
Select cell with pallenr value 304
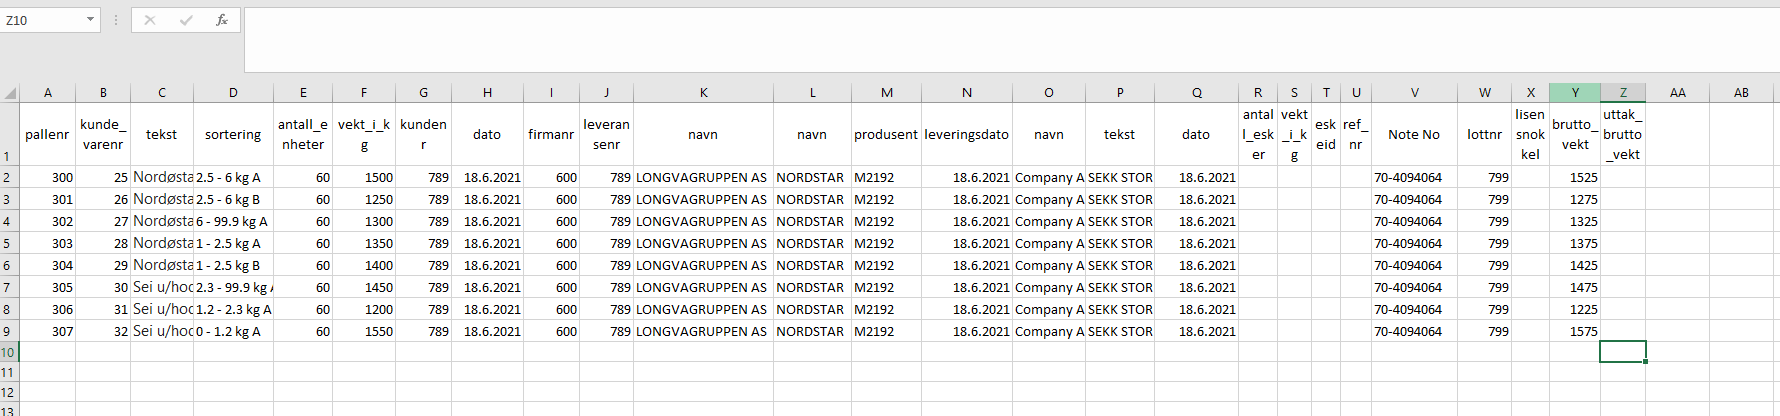coord(47,265)
